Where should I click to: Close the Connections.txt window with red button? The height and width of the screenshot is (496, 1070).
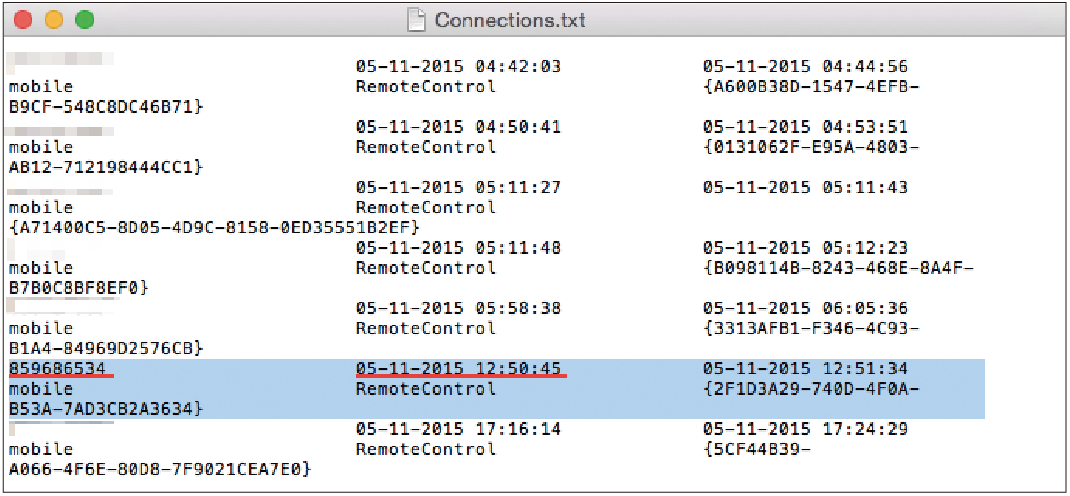(x=23, y=19)
